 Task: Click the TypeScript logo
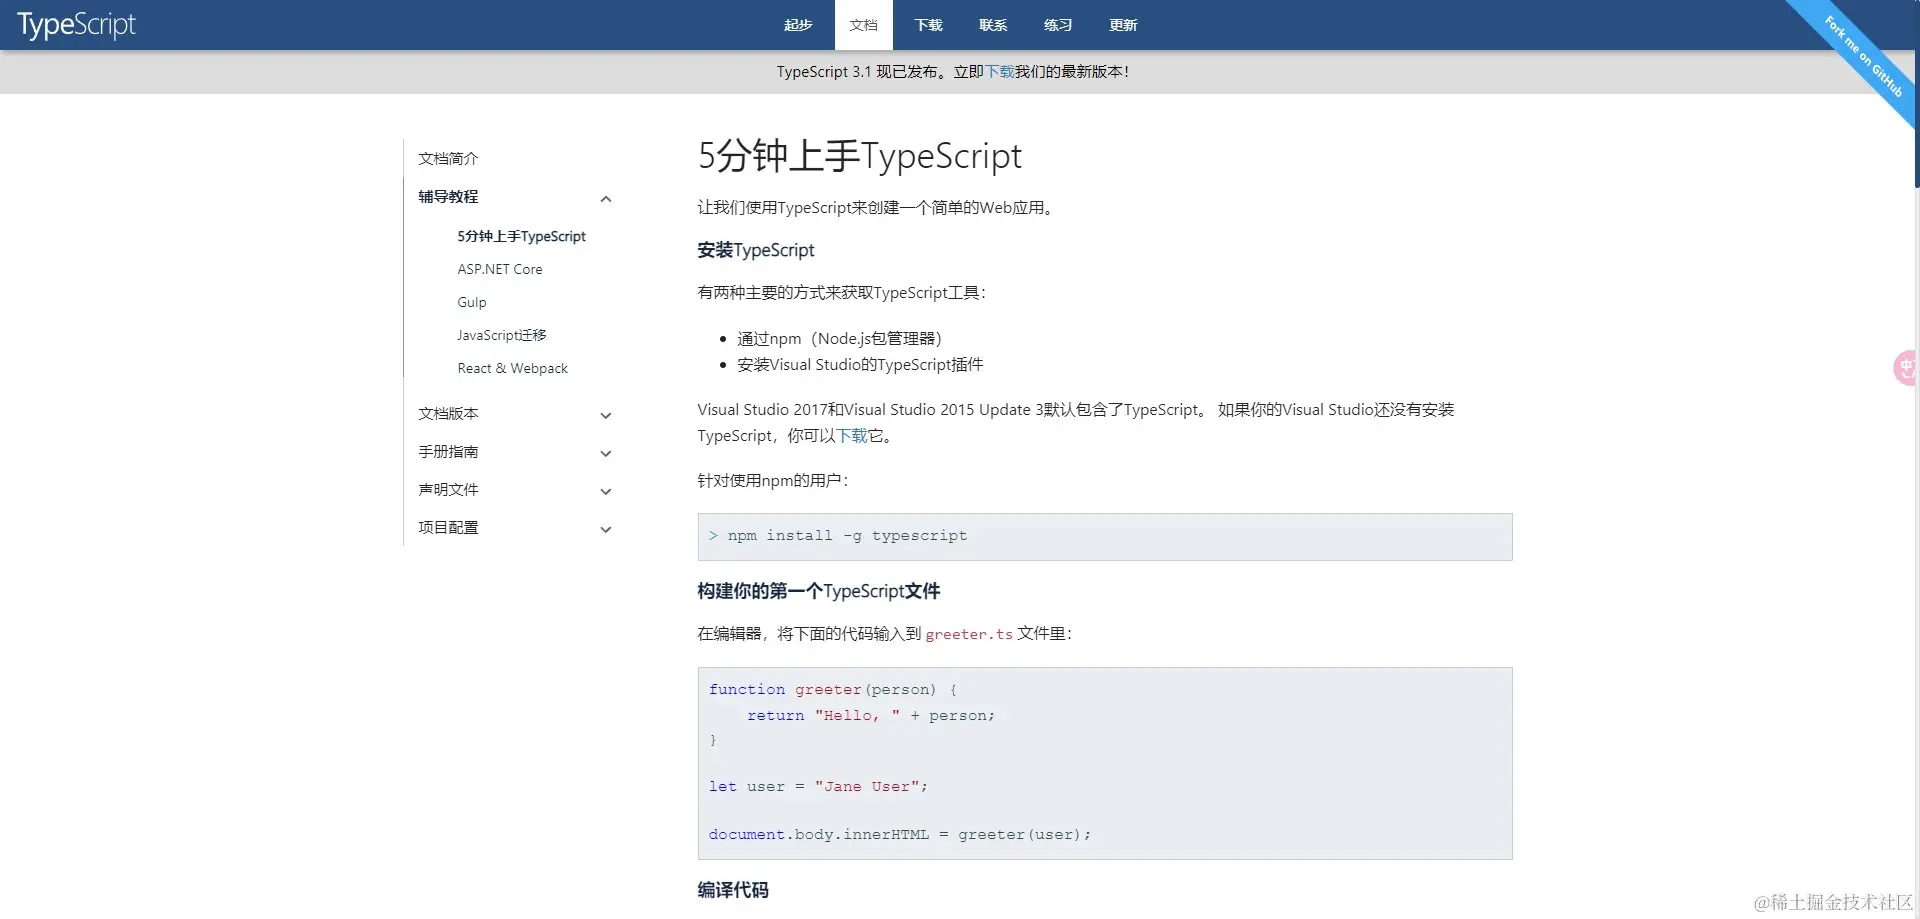tap(76, 24)
